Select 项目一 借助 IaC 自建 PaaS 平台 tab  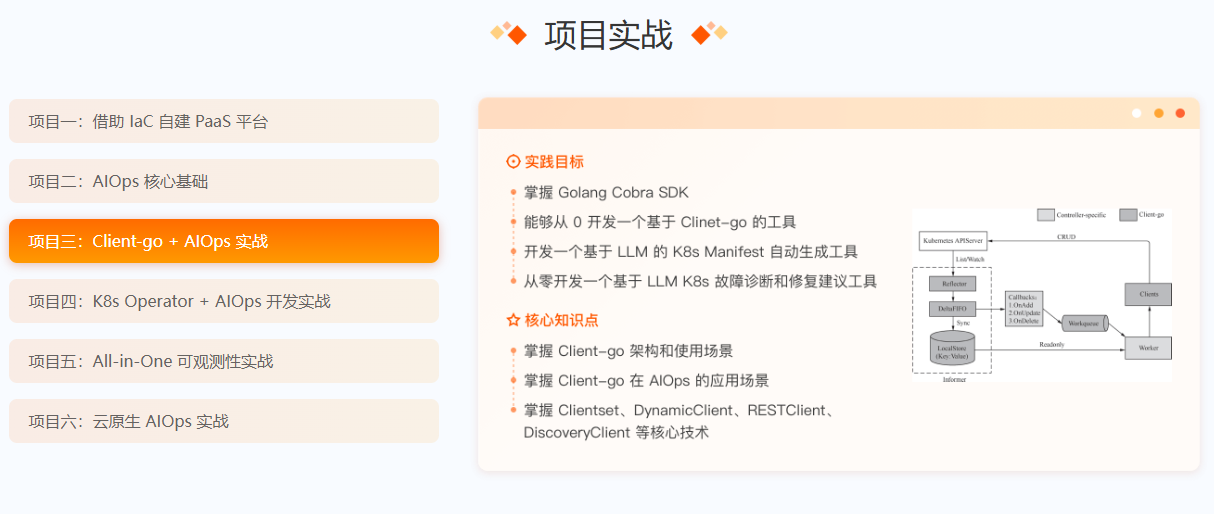pyautogui.click(x=224, y=121)
